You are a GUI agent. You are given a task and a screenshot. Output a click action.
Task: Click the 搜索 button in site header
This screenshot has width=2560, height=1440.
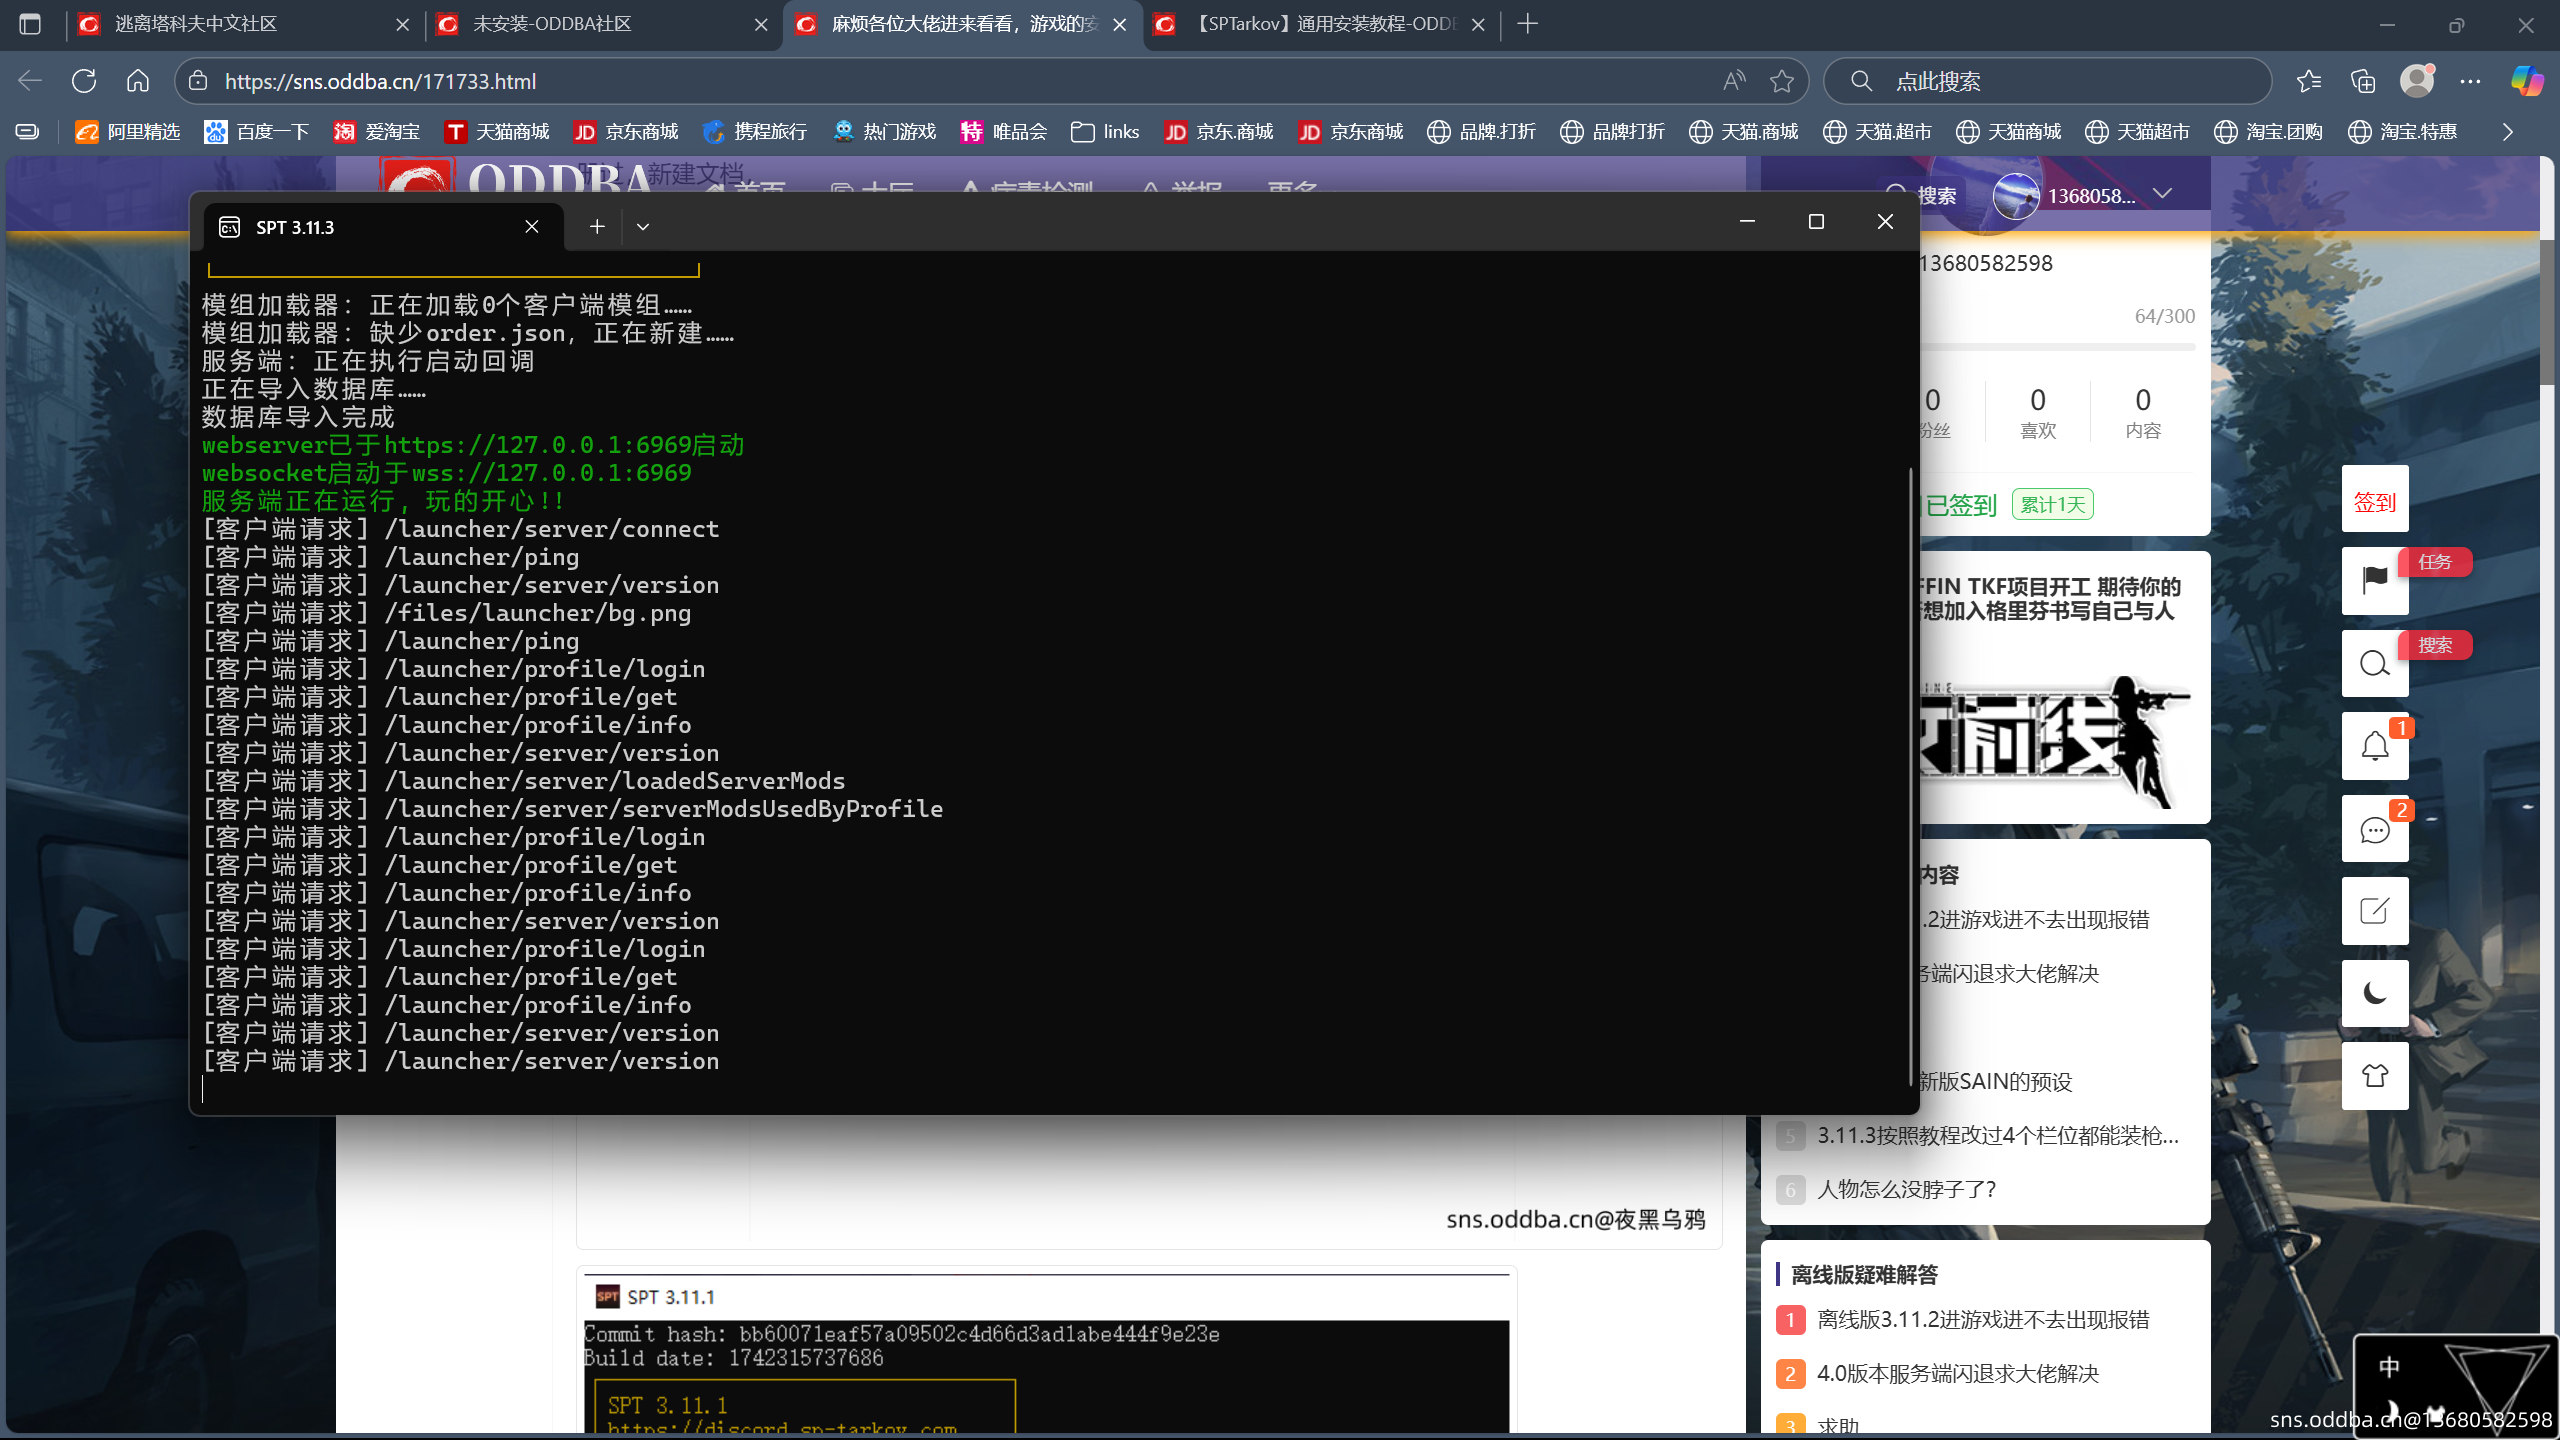(1922, 195)
